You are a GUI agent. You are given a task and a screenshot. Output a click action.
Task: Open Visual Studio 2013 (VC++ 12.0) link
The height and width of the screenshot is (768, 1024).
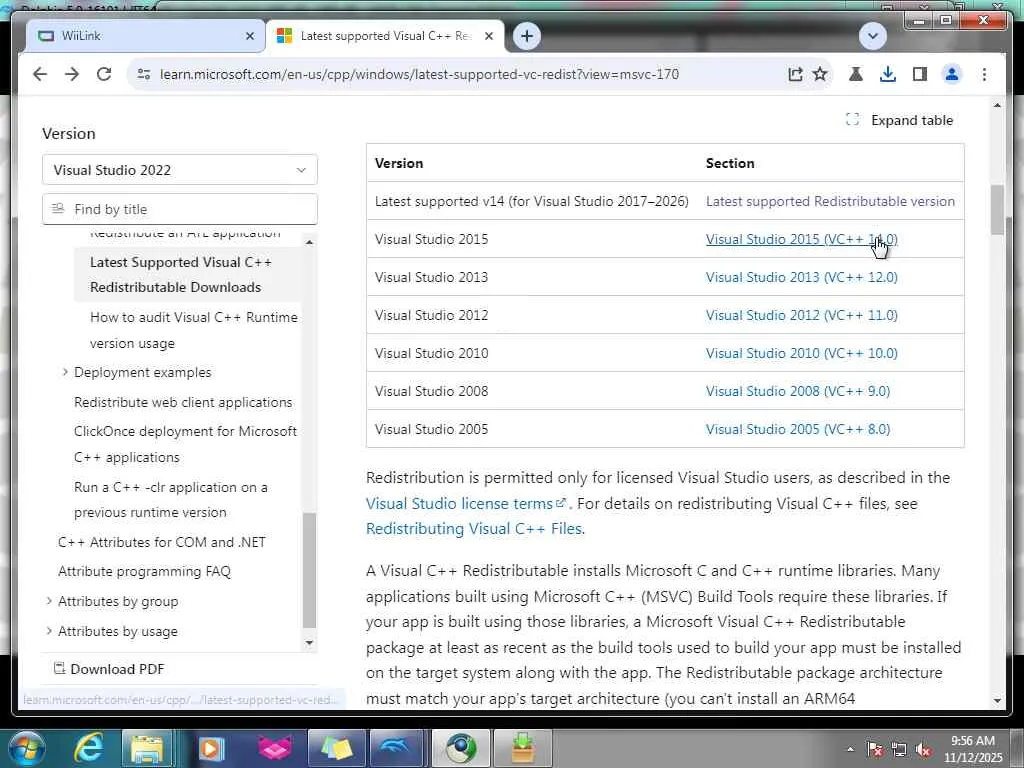pyautogui.click(x=801, y=277)
